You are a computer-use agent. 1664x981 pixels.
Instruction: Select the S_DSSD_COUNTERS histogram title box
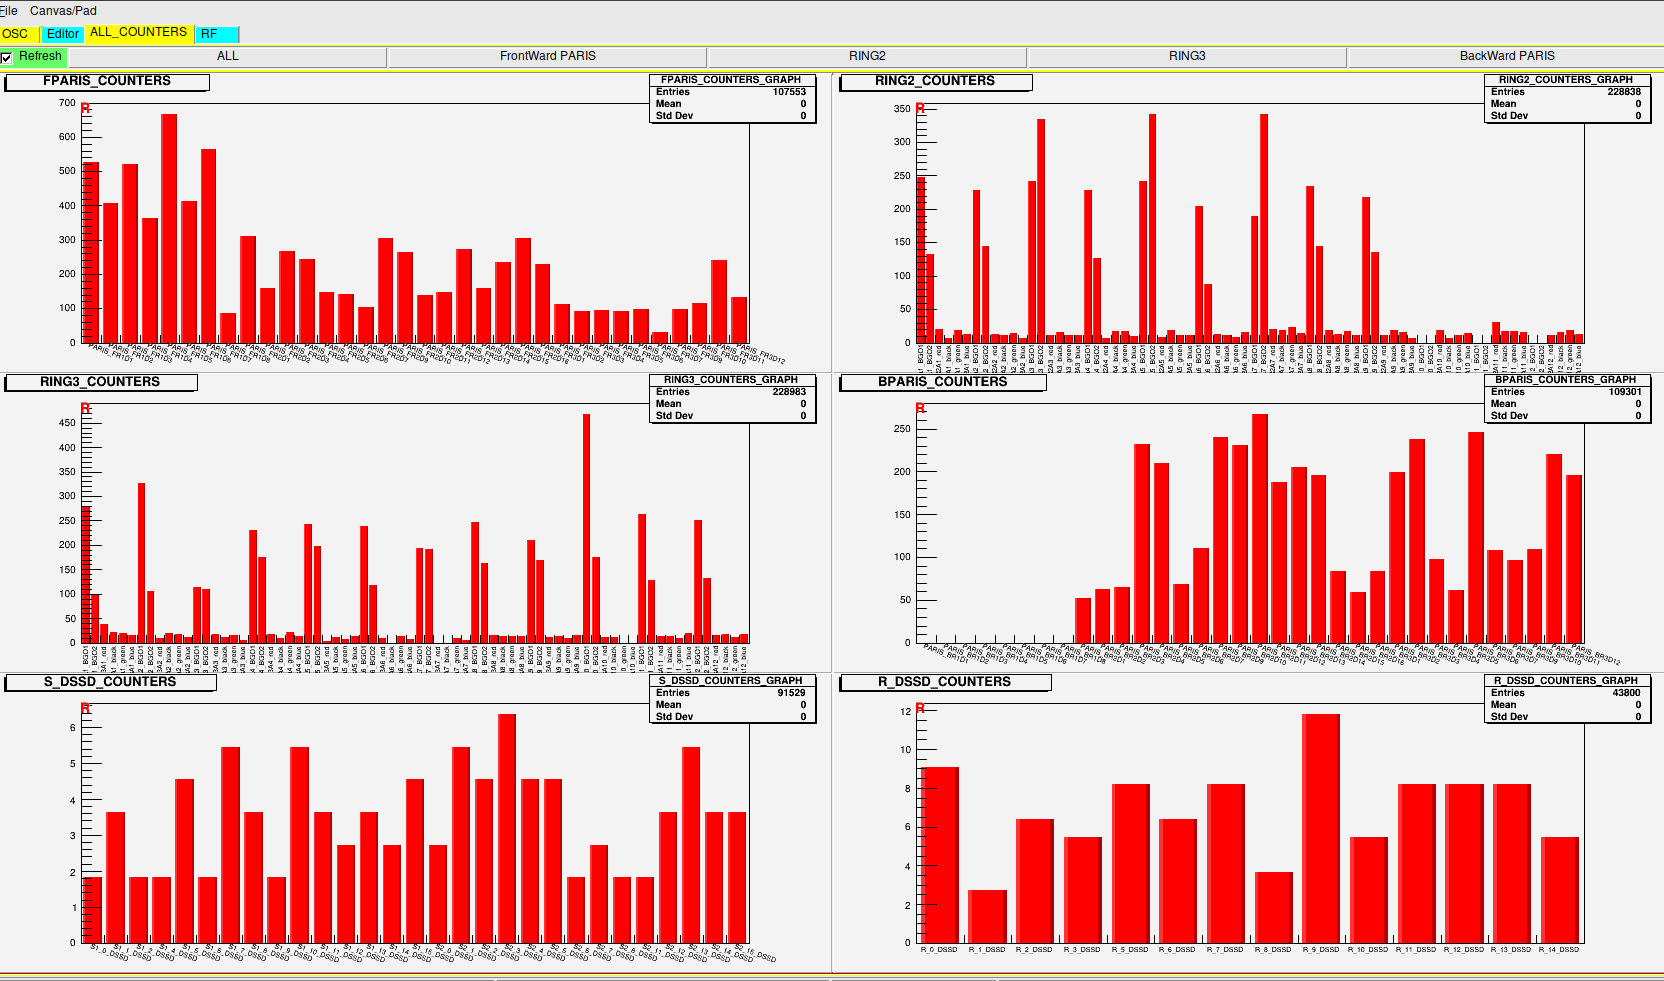click(x=110, y=682)
